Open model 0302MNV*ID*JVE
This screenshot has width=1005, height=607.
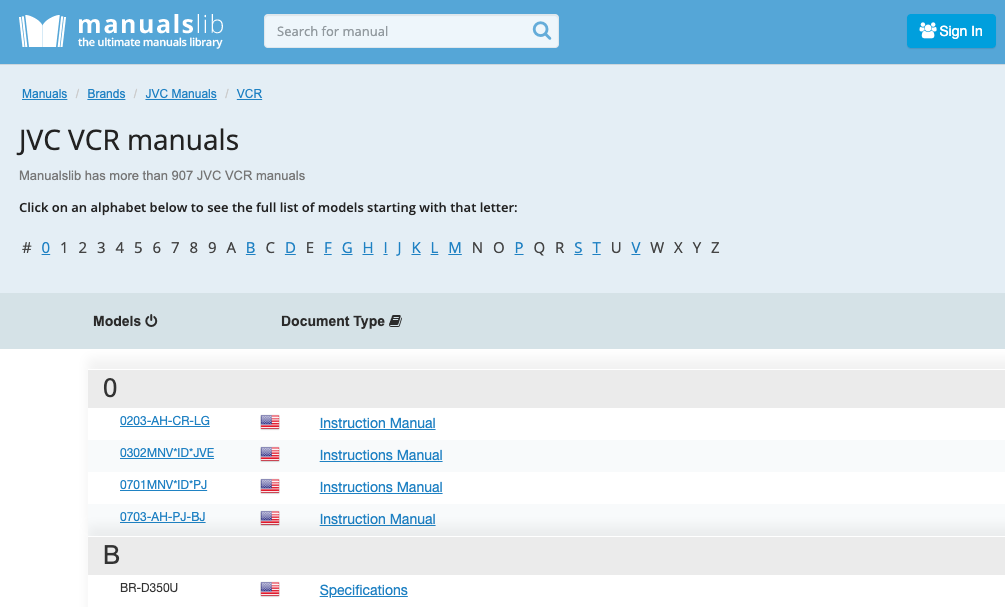pos(167,453)
